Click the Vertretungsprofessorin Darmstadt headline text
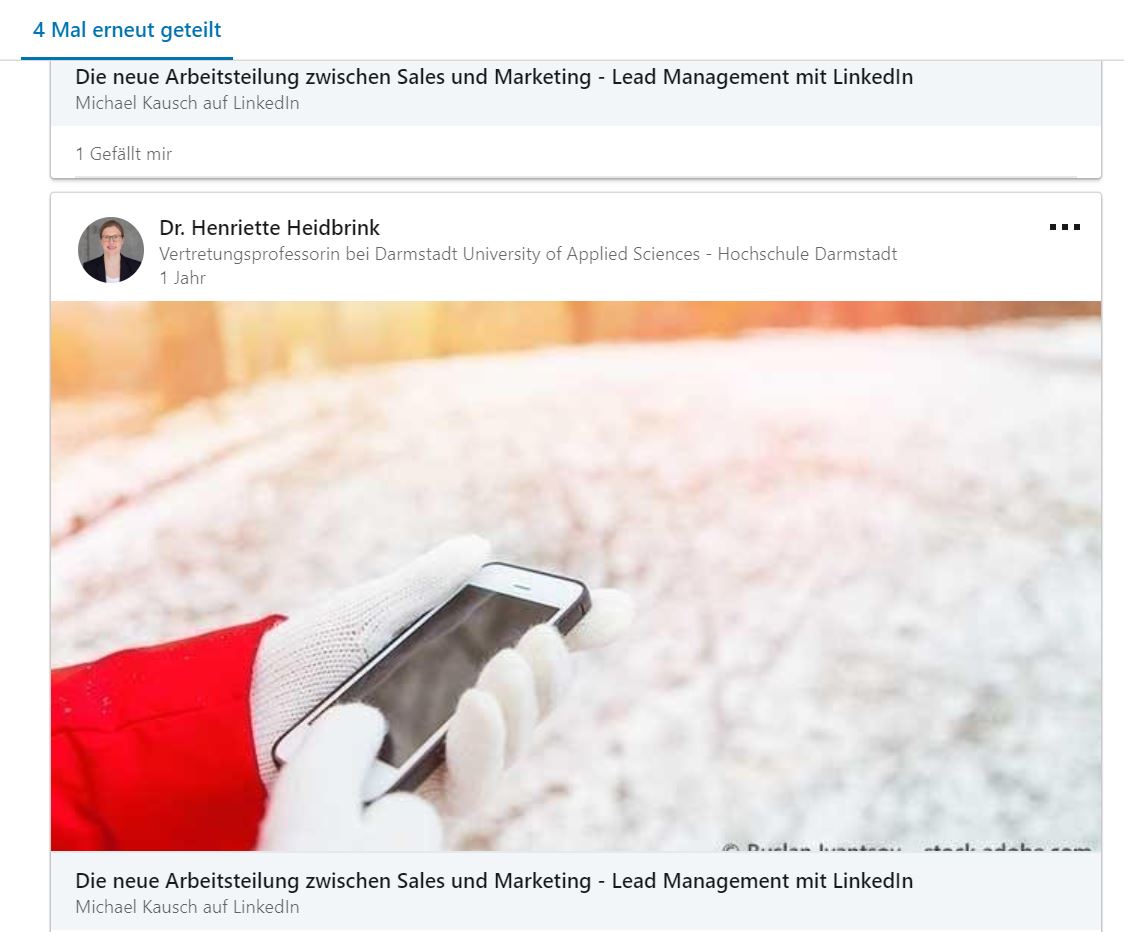 [x=528, y=254]
